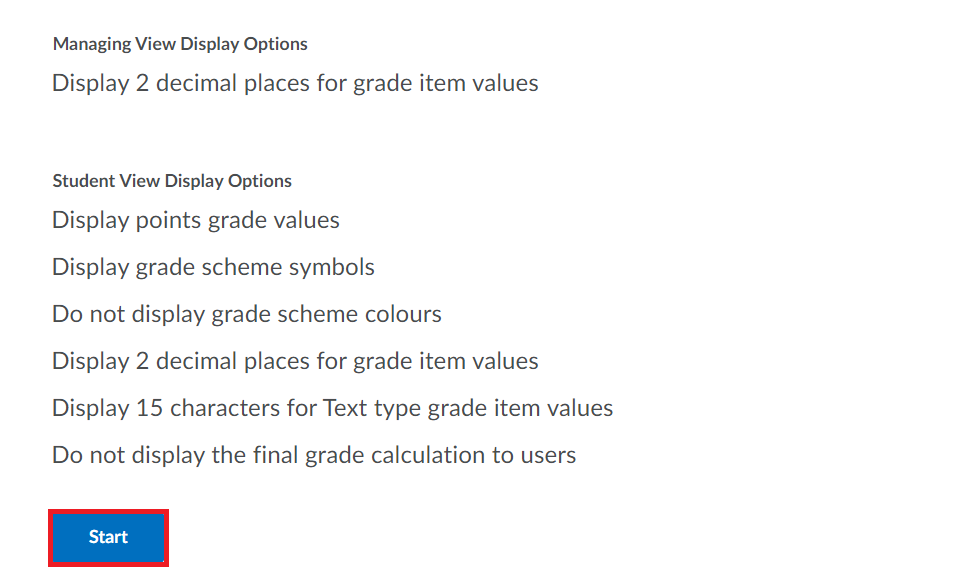
Task: Click decimal places line under Managing View
Action: tap(295, 83)
